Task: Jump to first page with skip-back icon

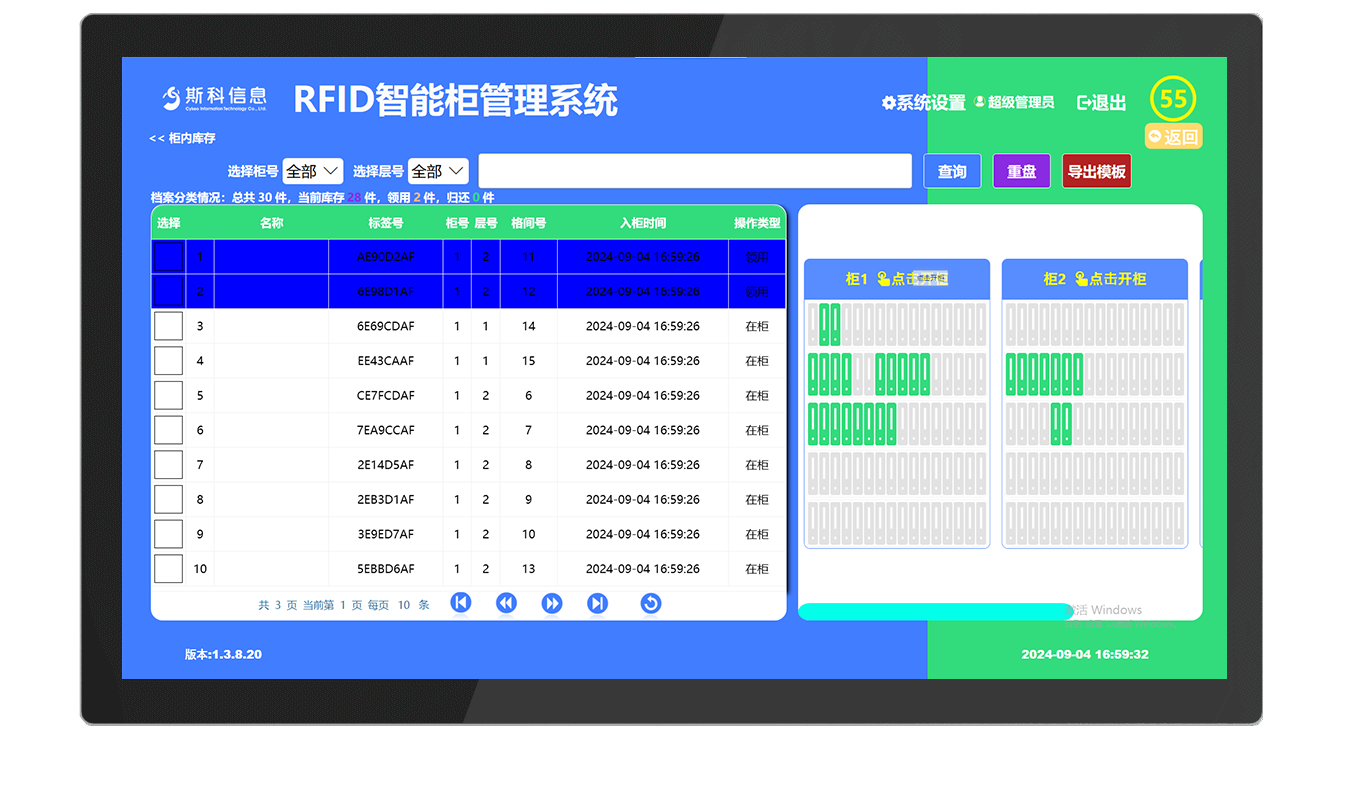Action: click(460, 603)
